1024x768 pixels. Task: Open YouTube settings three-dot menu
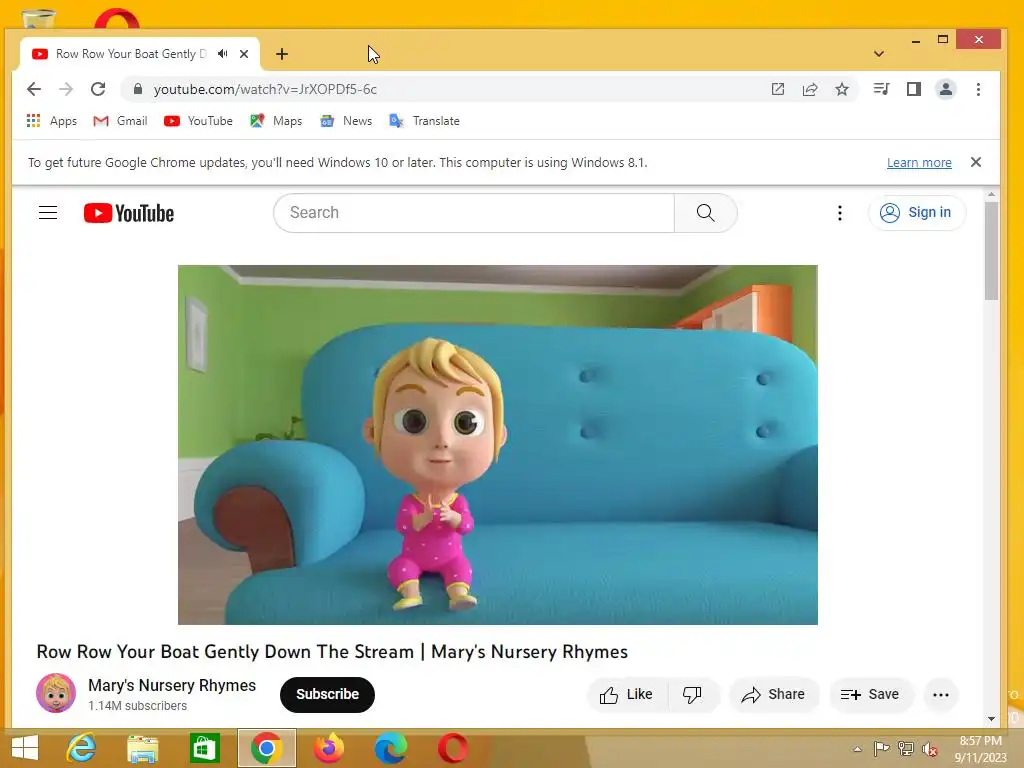(x=840, y=213)
